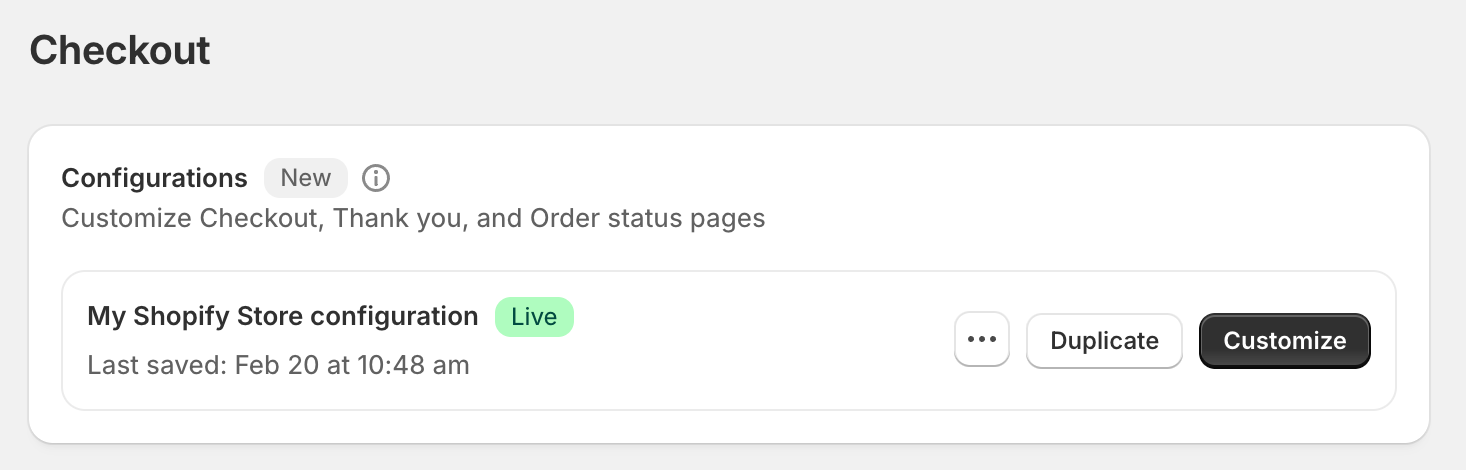Duplicate the My Shopify Store configuration
Screen dimensions: 1466x470
(x=1104, y=340)
